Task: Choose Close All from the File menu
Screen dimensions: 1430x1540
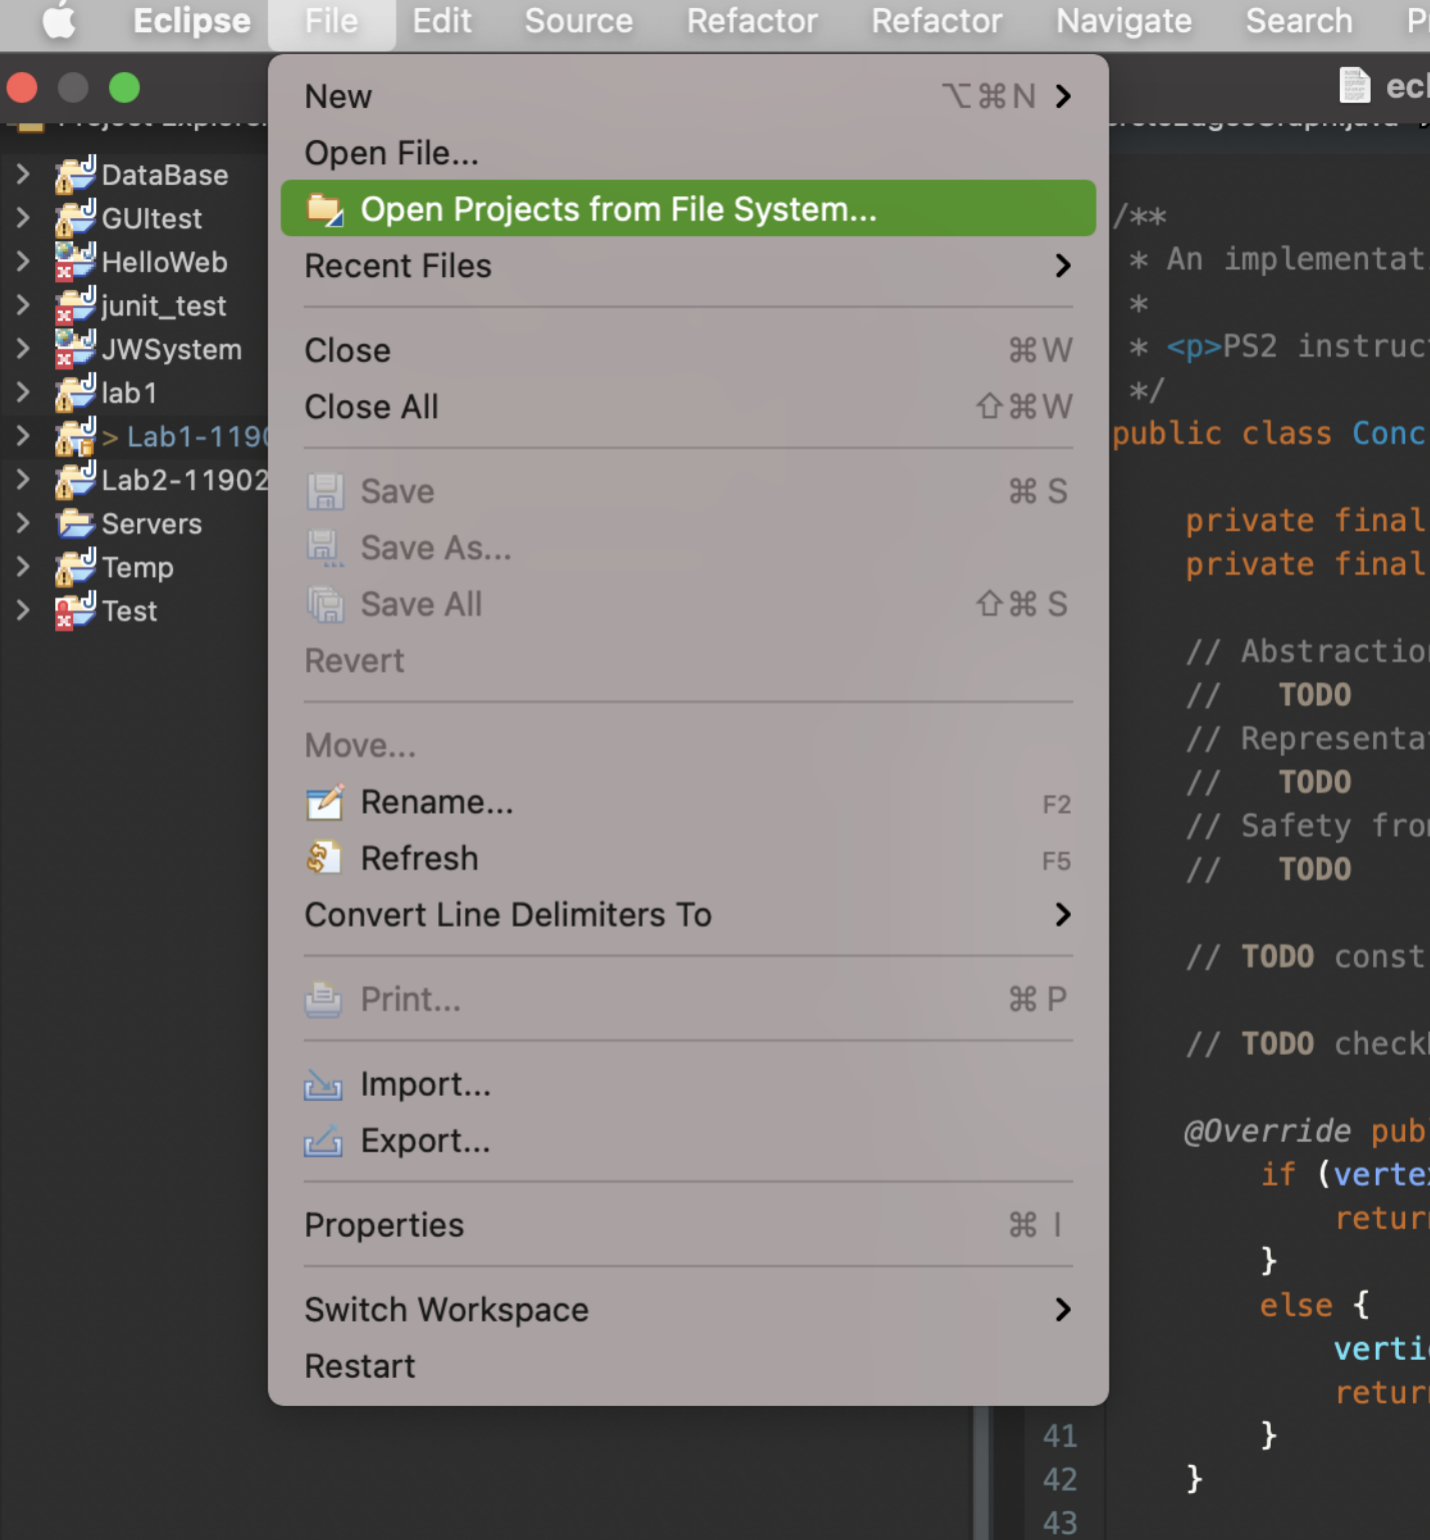Action: point(688,407)
